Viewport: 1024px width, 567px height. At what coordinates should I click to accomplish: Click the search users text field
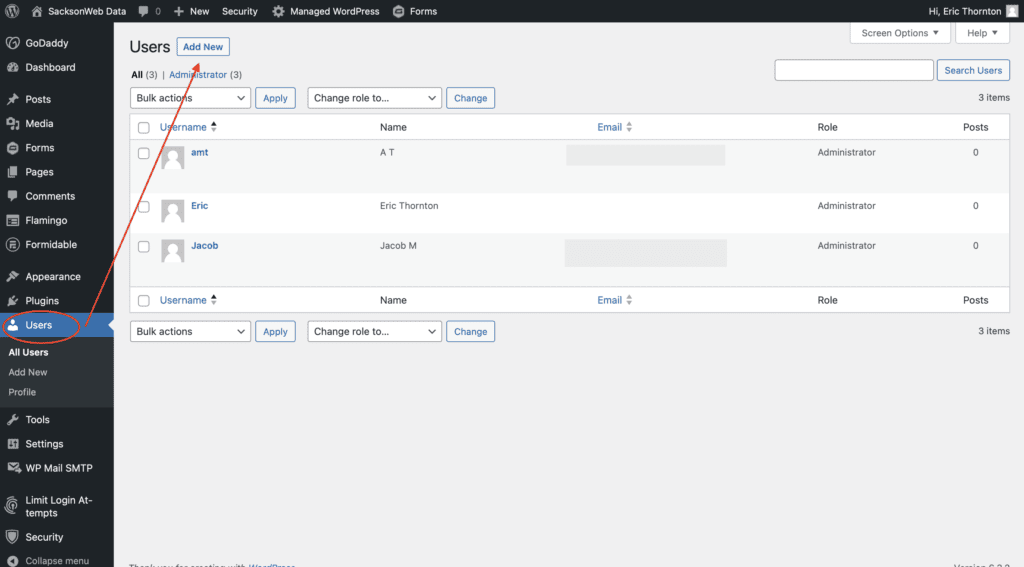pyautogui.click(x=854, y=70)
